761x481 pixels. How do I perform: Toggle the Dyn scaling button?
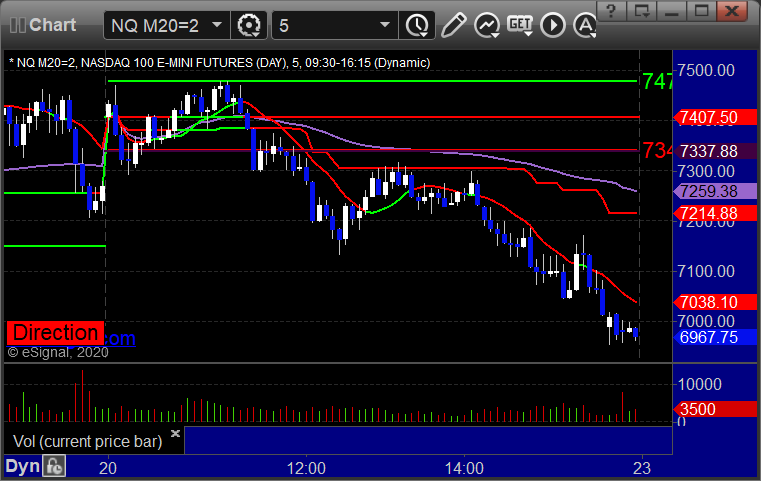point(22,466)
